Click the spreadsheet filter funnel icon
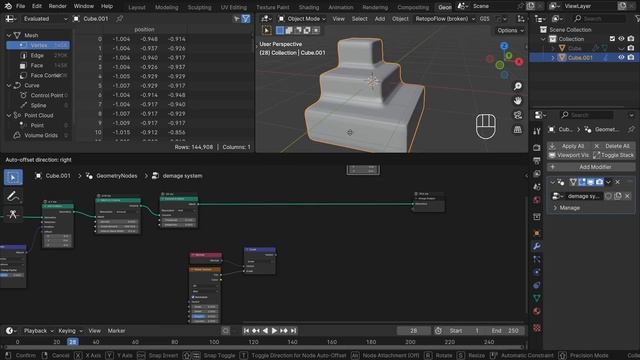The width and height of the screenshot is (640, 360). [246, 19]
